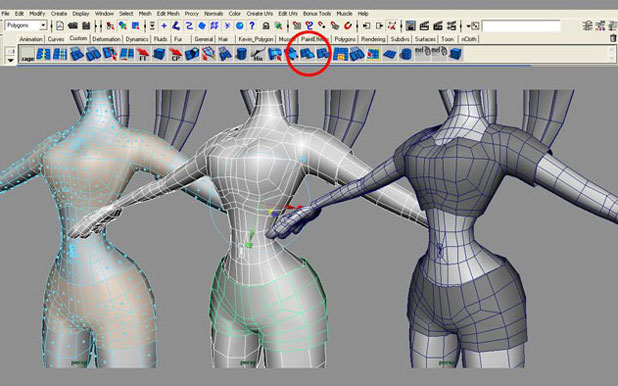This screenshot has width=618, height=386.
Task: Toggle the construction history icon
Action: click(392, 26)
